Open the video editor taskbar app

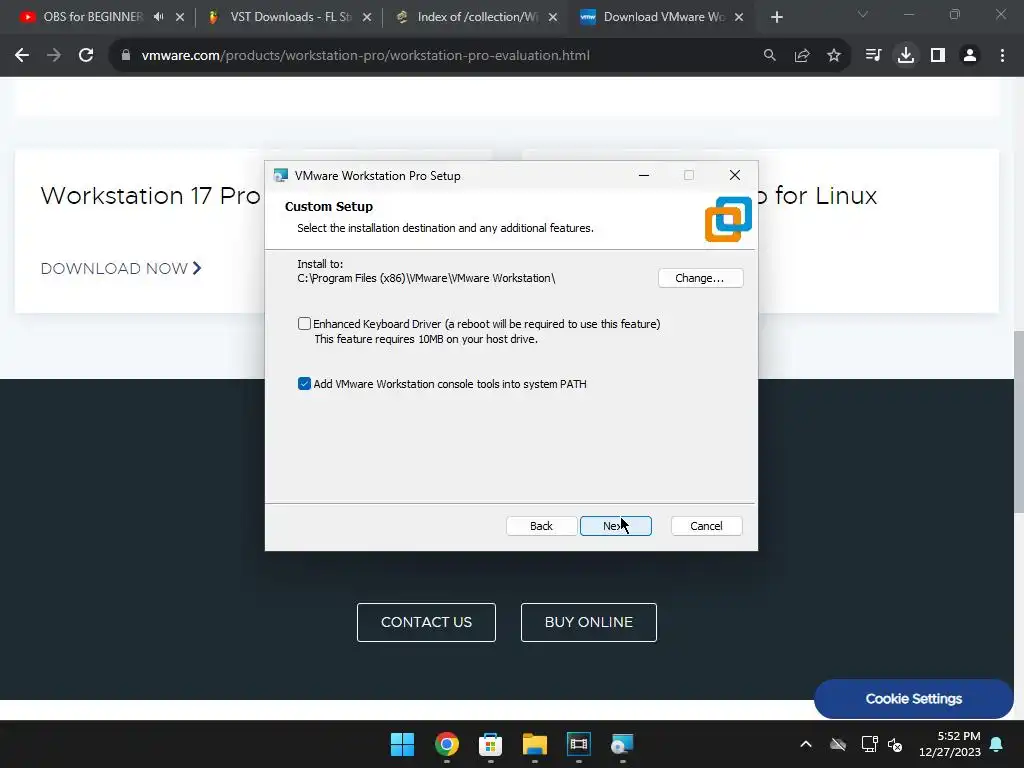(x=579, y=744)
